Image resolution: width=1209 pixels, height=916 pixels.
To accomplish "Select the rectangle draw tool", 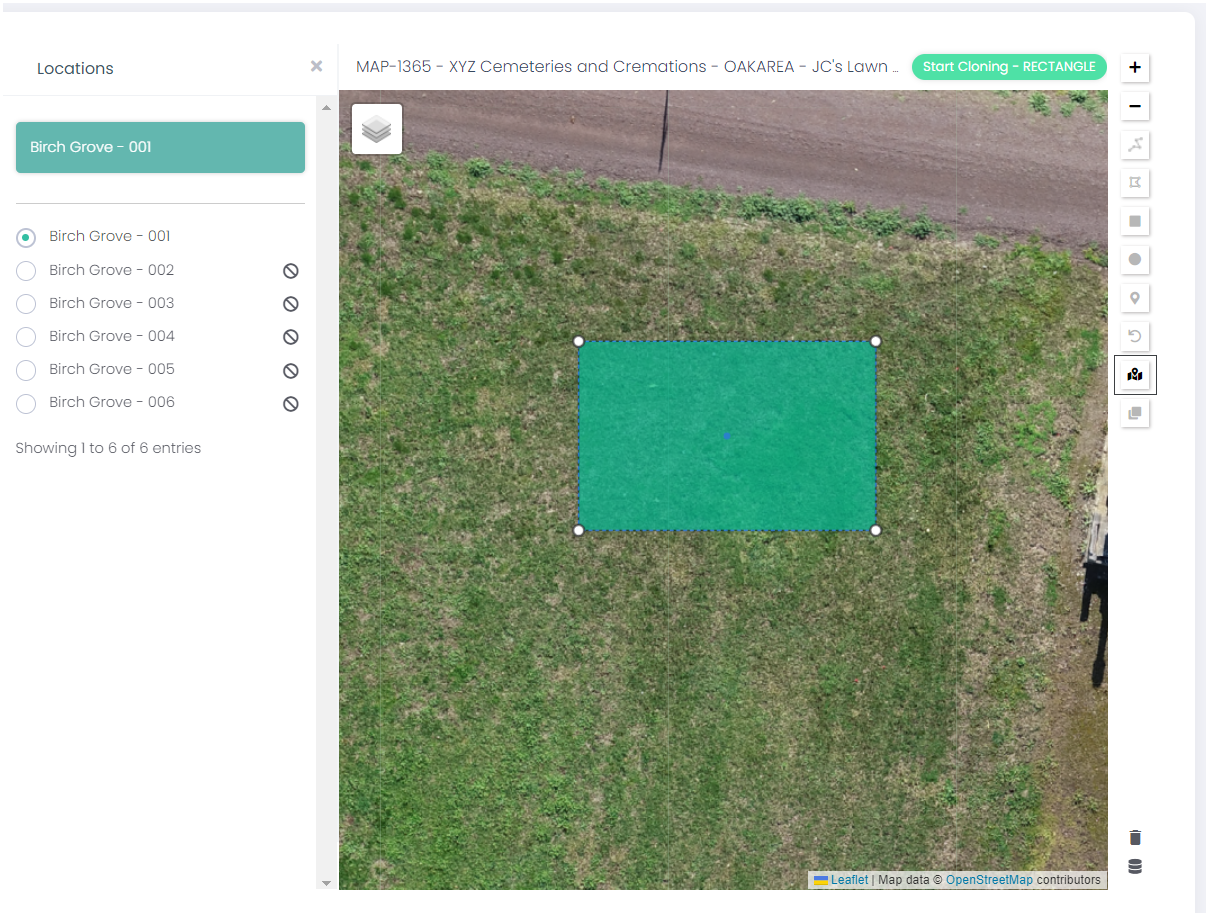I will click(x=1135, y=221).
